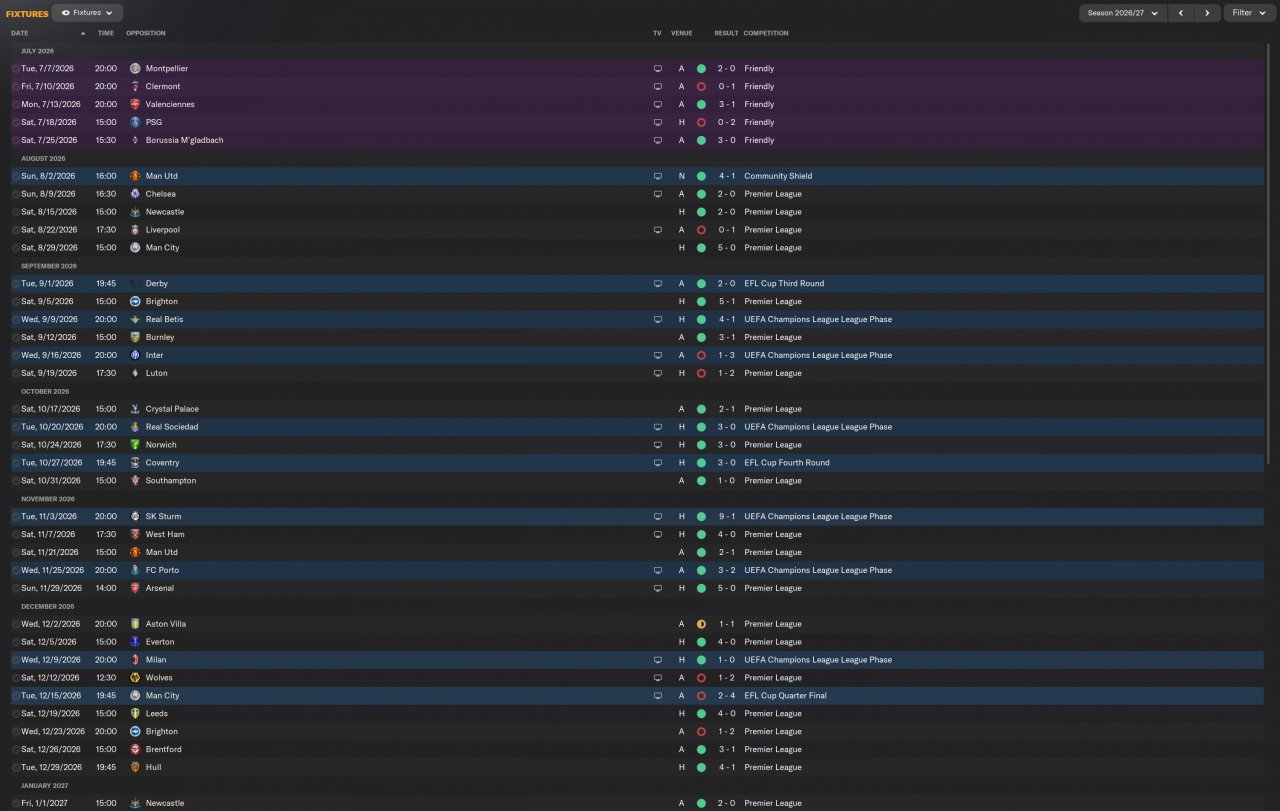The width and height of the screenshot is (1280, 811).
Task: Click the Burnley club badge
Action: [x=135, y=338]
